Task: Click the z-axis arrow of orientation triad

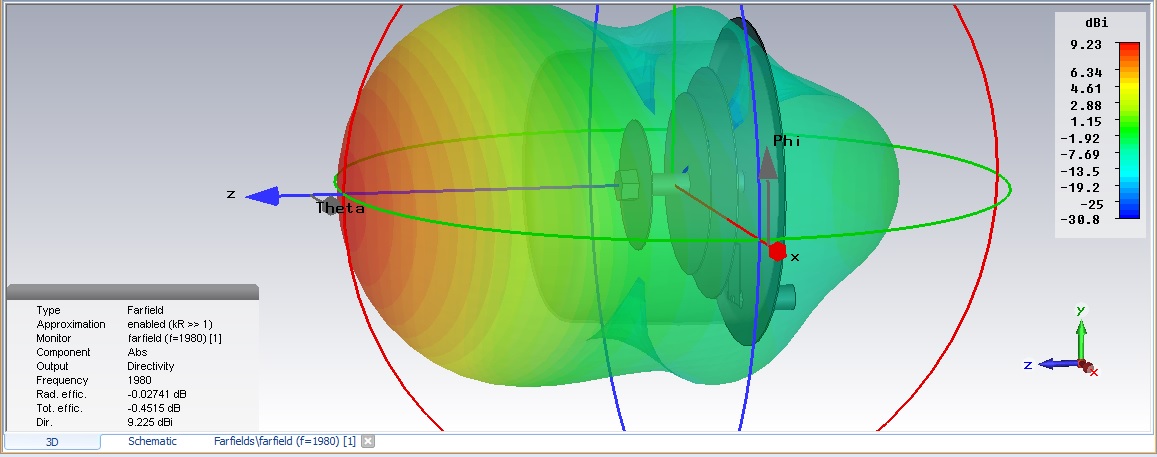Action: pyautogui.click(x=1057, y=364)
